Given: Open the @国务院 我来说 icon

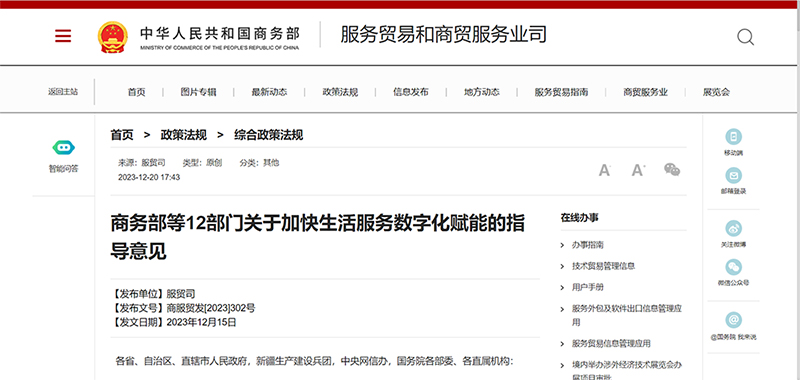Looking at the screenshot, I should [x=734, y=320].
